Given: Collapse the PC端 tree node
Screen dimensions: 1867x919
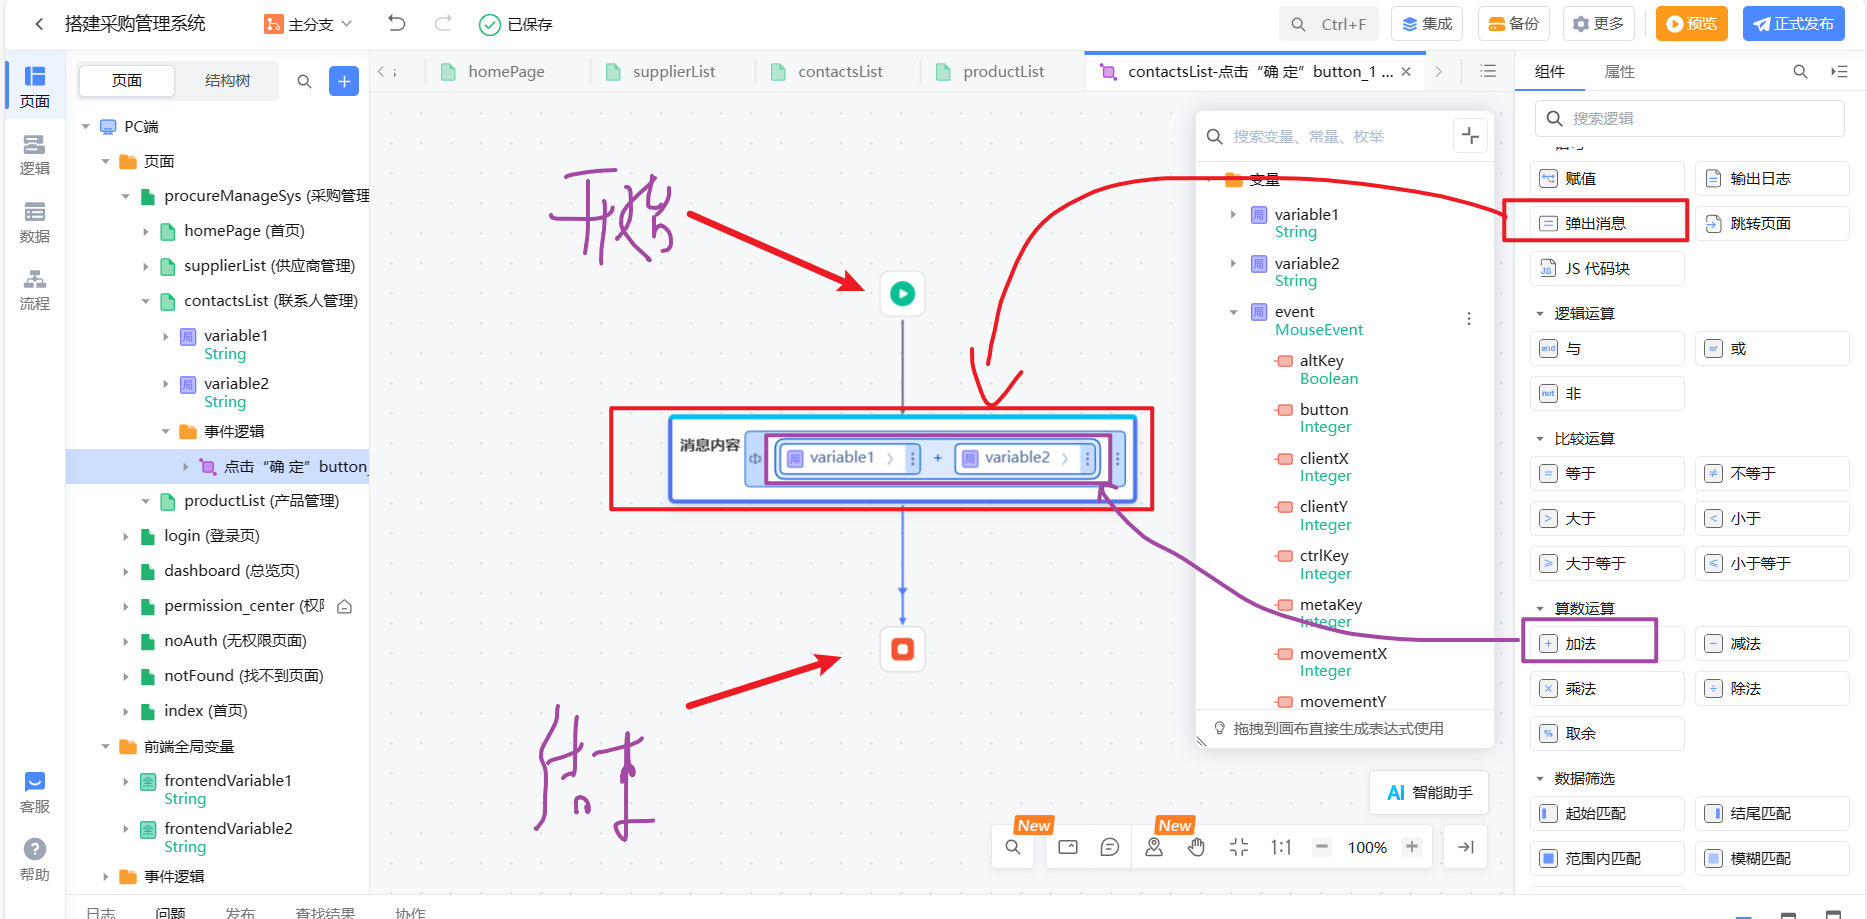Looking at the screenshot, I should (x=86, y=127).
